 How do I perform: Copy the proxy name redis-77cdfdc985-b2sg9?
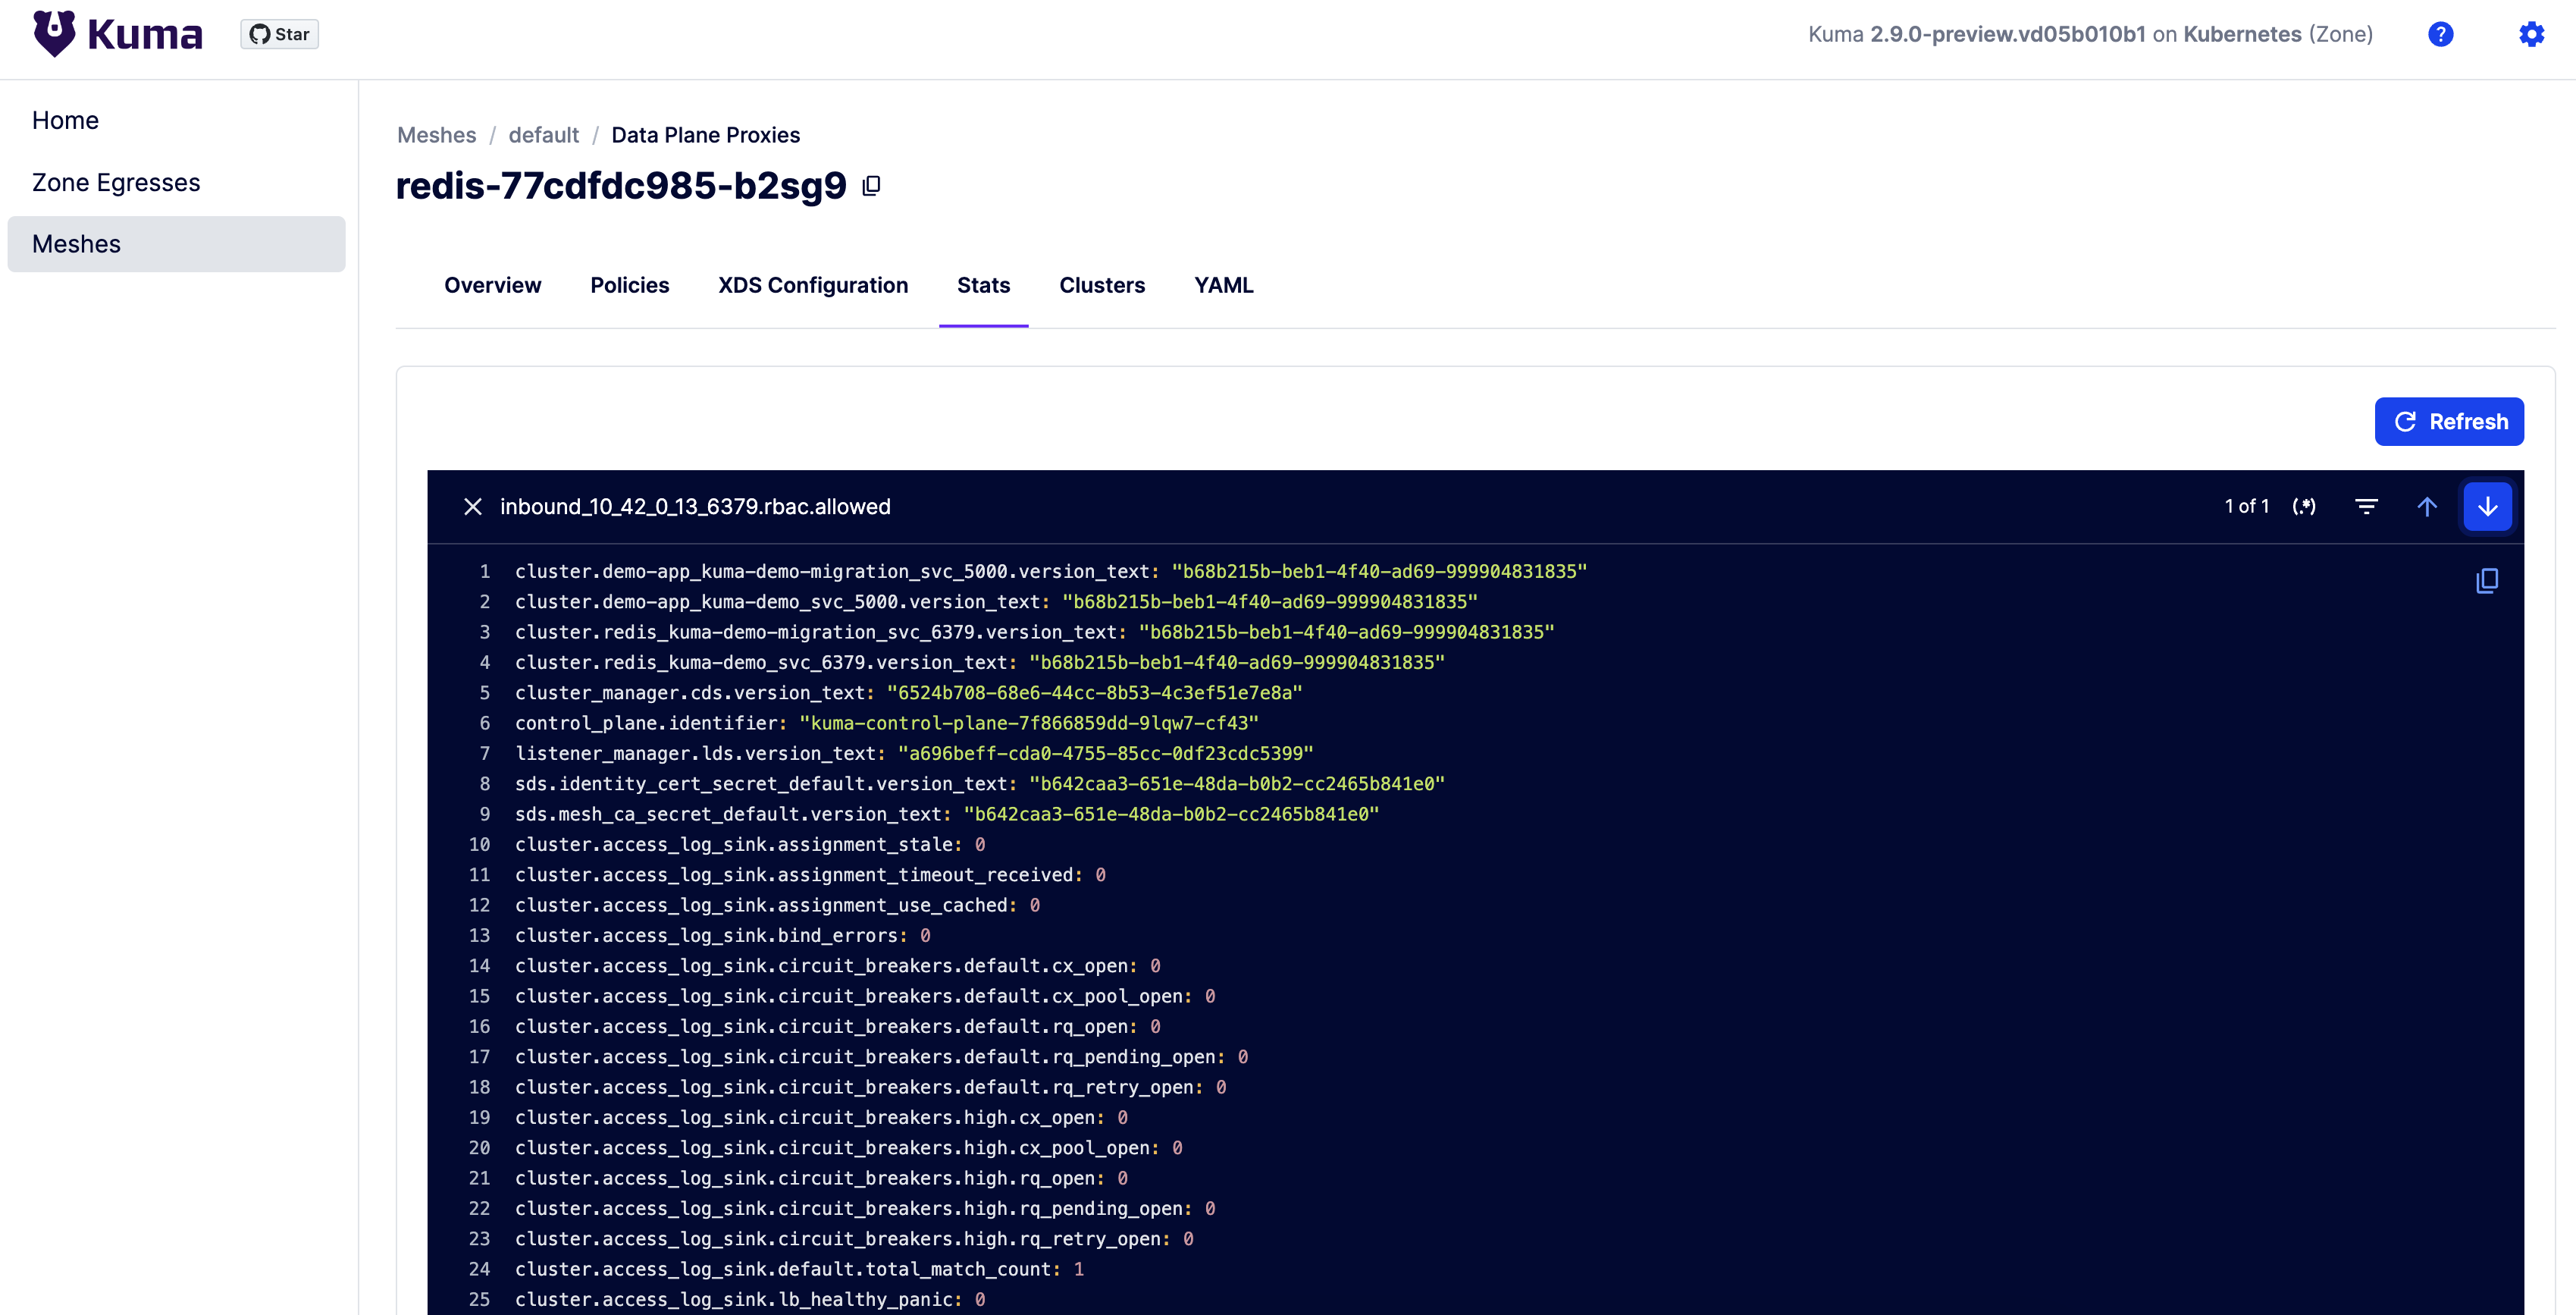click(x=871, y=185)
